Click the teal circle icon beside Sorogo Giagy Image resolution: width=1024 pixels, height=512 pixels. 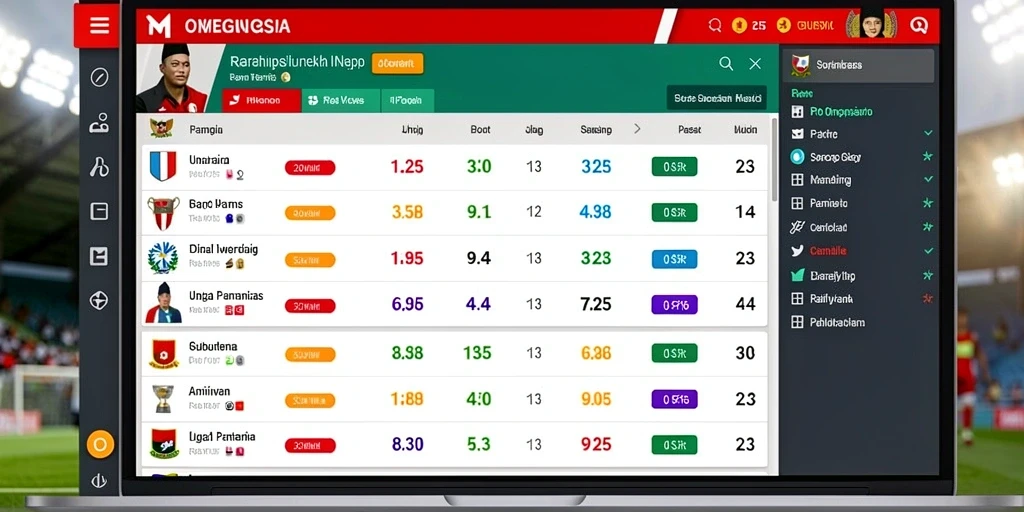coord(797,157)
